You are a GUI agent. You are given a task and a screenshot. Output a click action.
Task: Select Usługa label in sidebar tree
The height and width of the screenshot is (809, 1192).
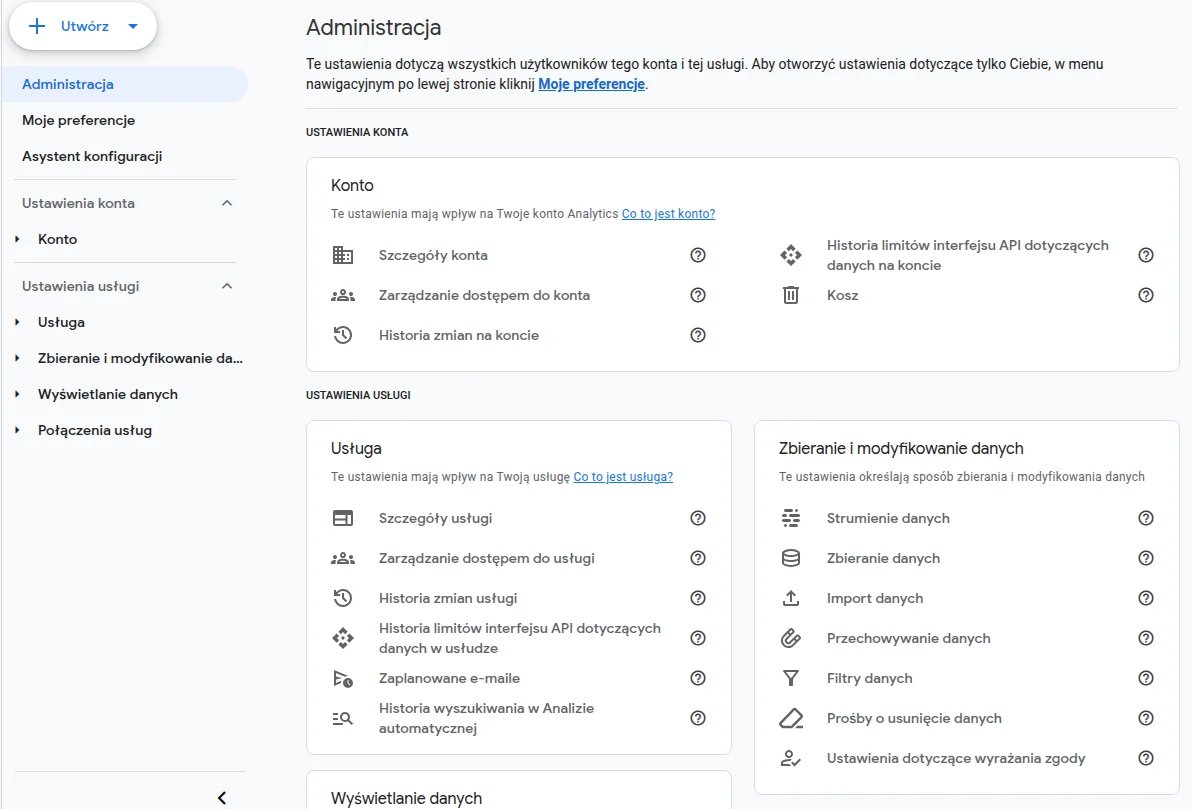pyautogui.click(x=62, y=322)
